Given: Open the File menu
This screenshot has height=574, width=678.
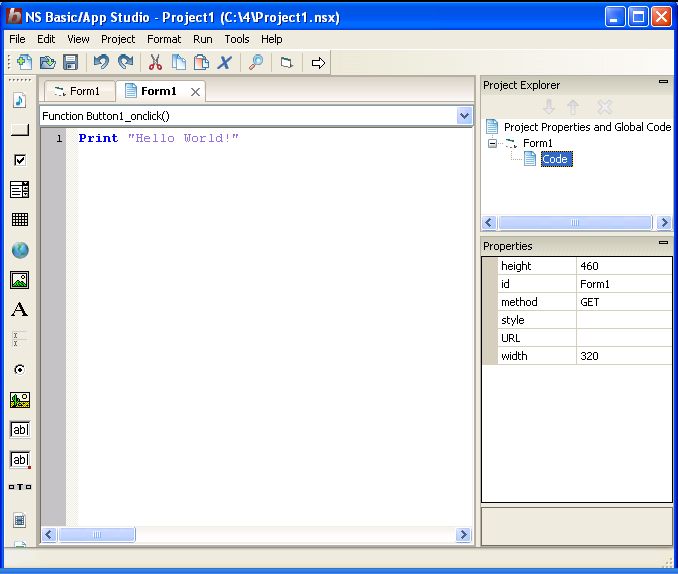Looking at the screenshot, I should click(x=17, y=39).
